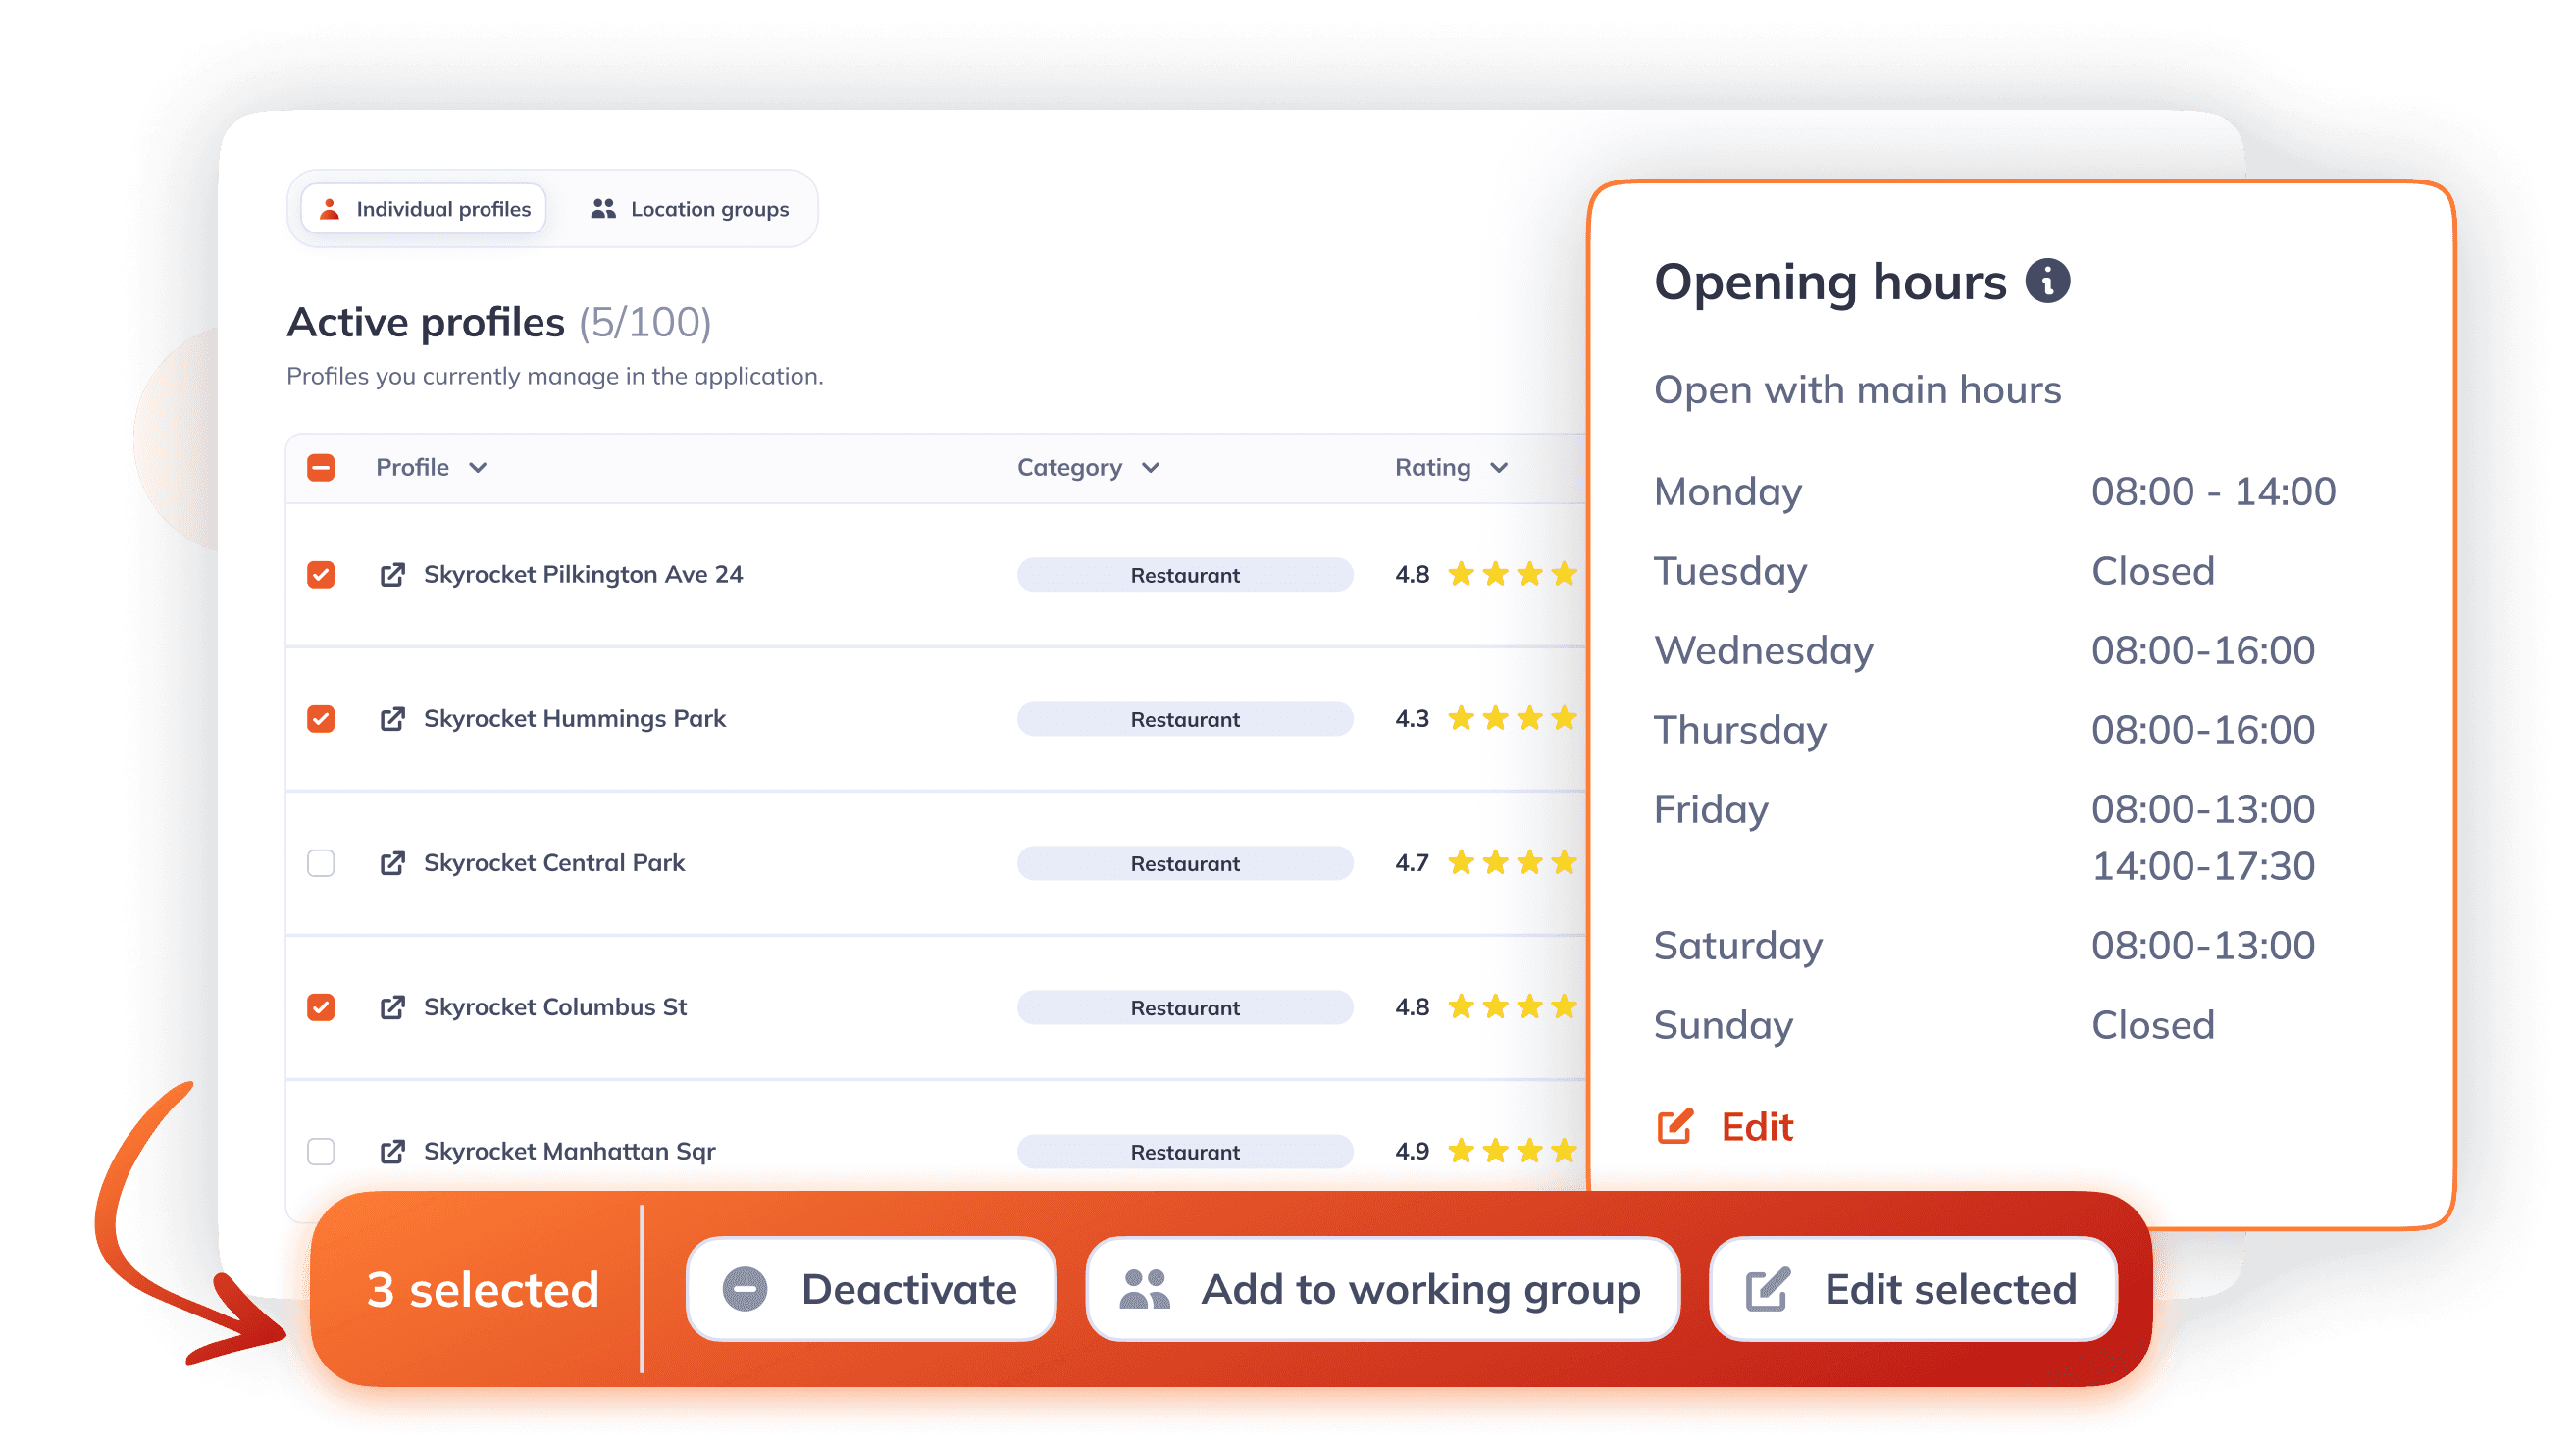Check Skyrocket Manhattan Sqr checkbox
Screen dimensions: 2576x1443
tap(321, 1150)
